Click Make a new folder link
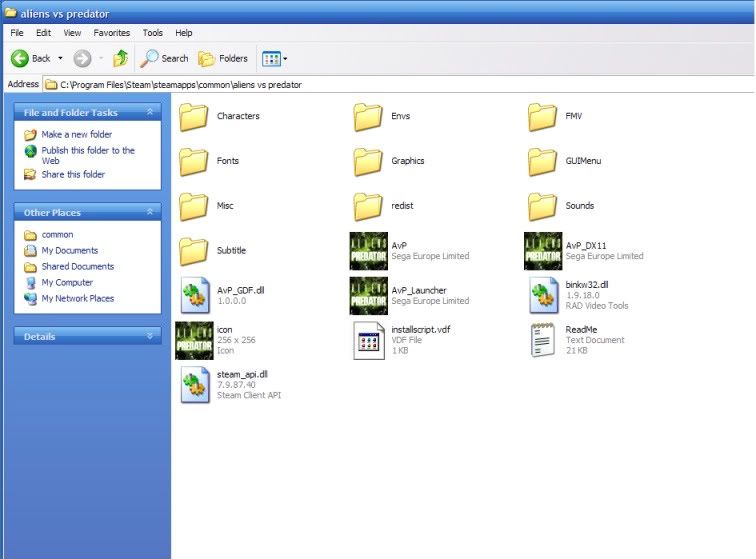 click(x=77, y=135)
